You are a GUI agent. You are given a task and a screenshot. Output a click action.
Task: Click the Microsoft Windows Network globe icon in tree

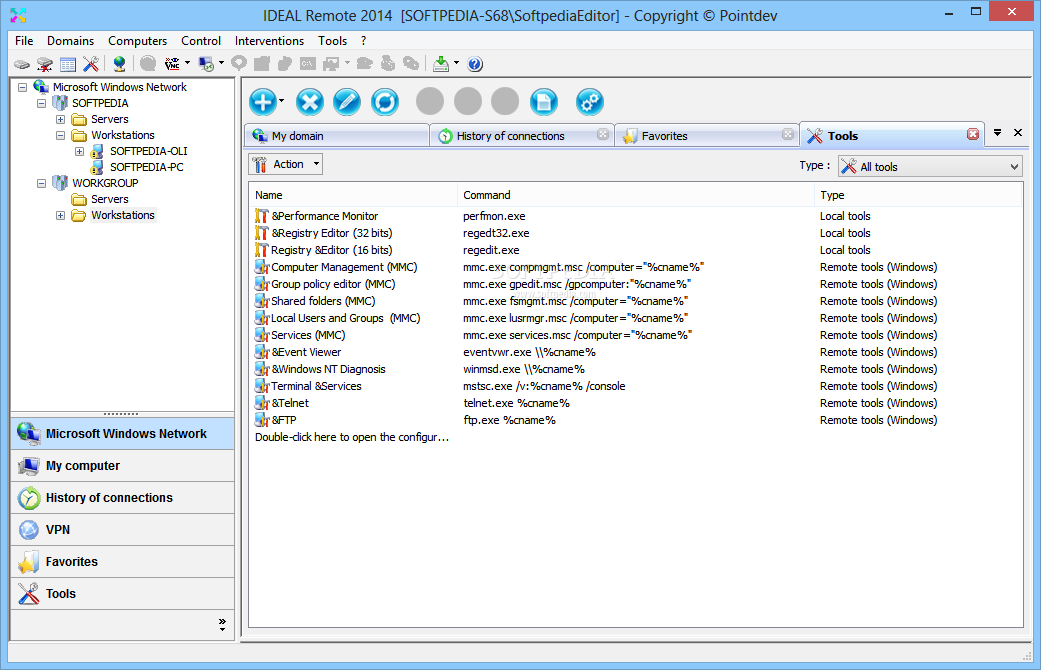41,87
